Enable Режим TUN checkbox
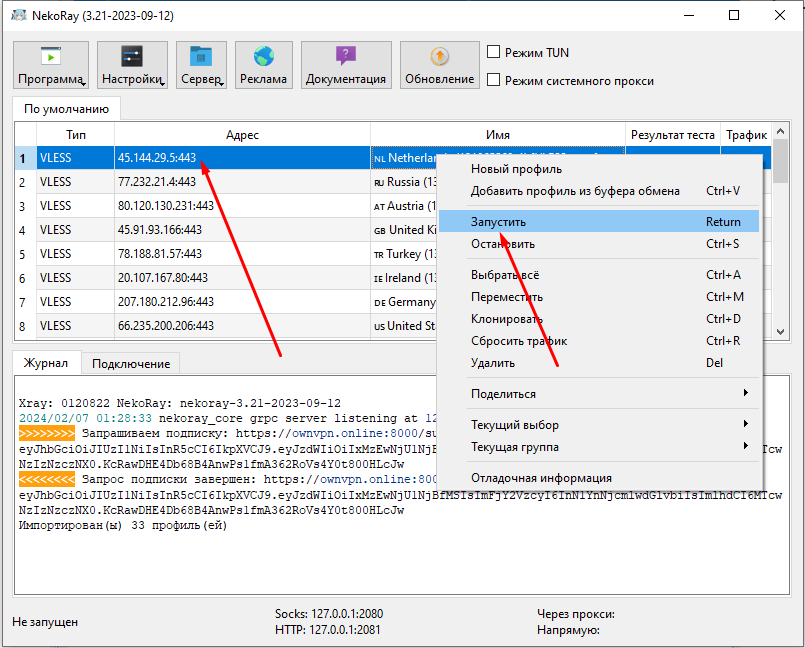 coord(493,52)
